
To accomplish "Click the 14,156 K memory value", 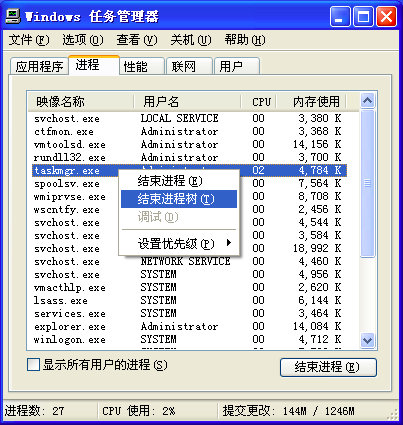I will tap(317, 144).
